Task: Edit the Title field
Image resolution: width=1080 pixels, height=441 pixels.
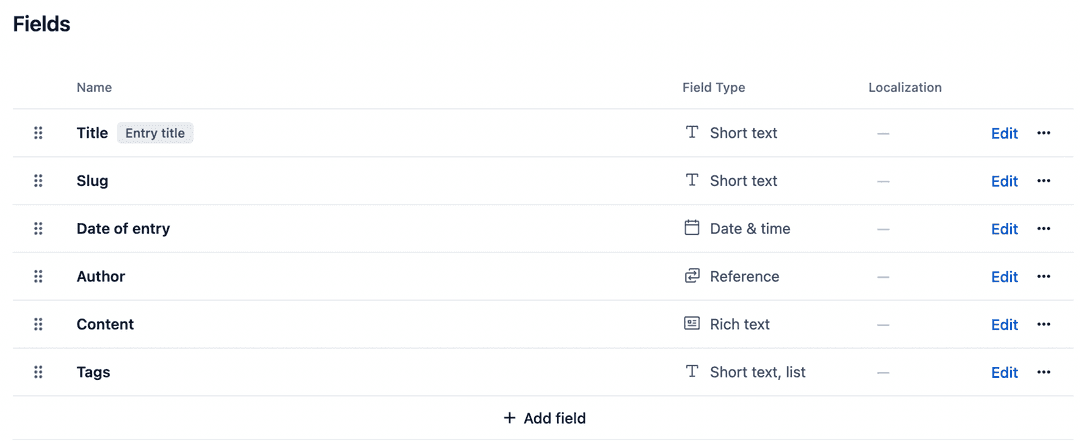Action: (x=1004, y=133)
